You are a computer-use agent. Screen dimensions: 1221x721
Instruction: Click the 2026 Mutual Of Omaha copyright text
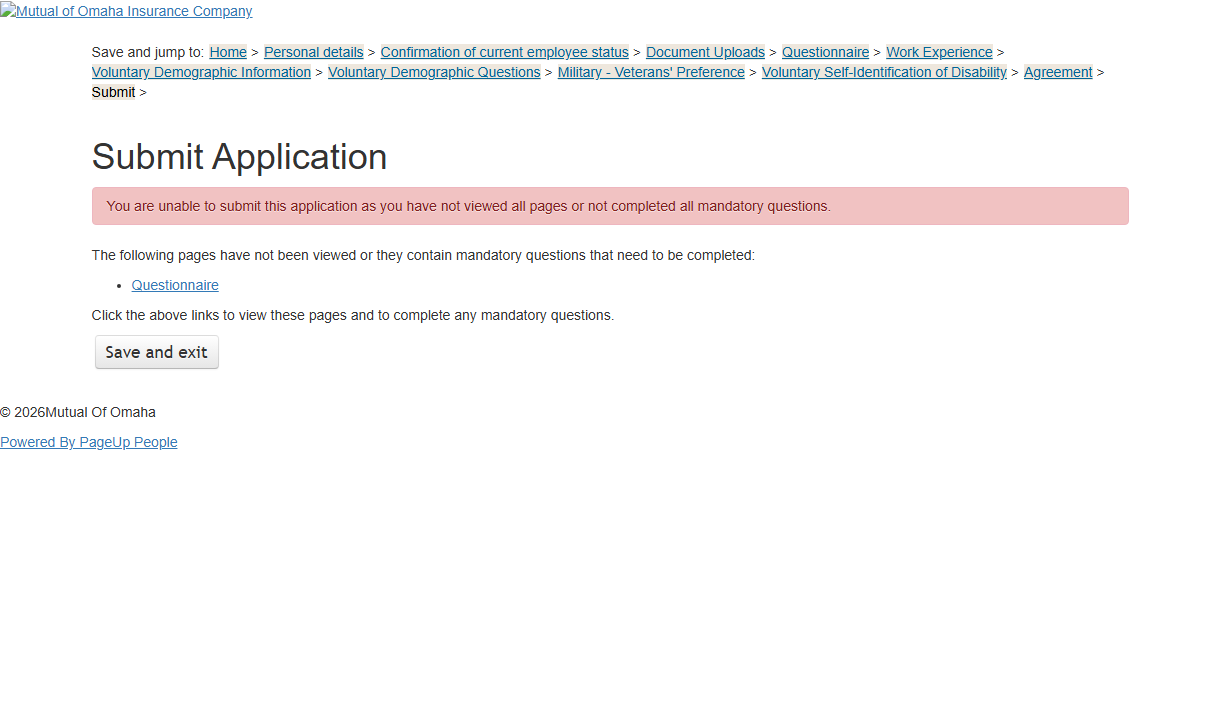[78, 412]
